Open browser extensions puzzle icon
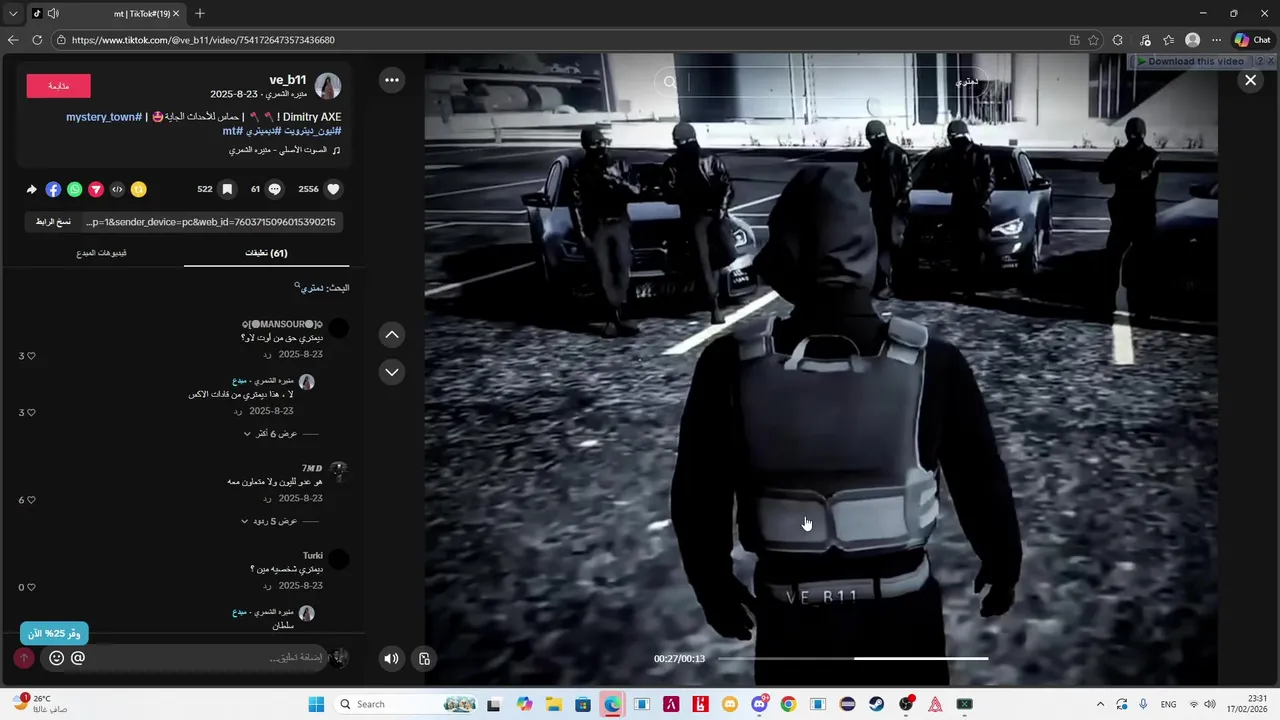The height and width of the screenshot is (720, 1280). [x=1118, y=40]
